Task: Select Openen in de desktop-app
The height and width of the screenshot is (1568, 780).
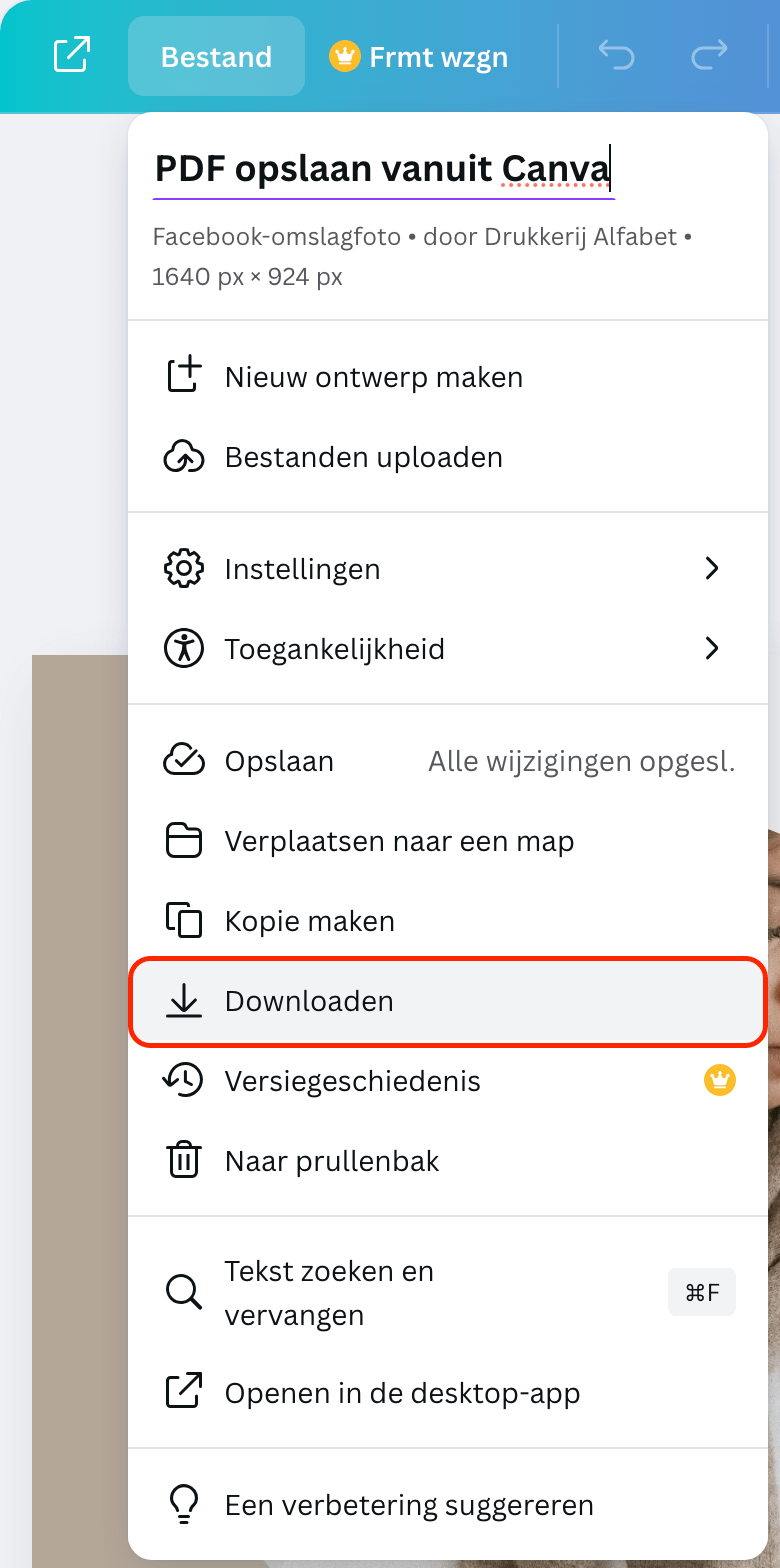Action: (x=402, y=1393)
